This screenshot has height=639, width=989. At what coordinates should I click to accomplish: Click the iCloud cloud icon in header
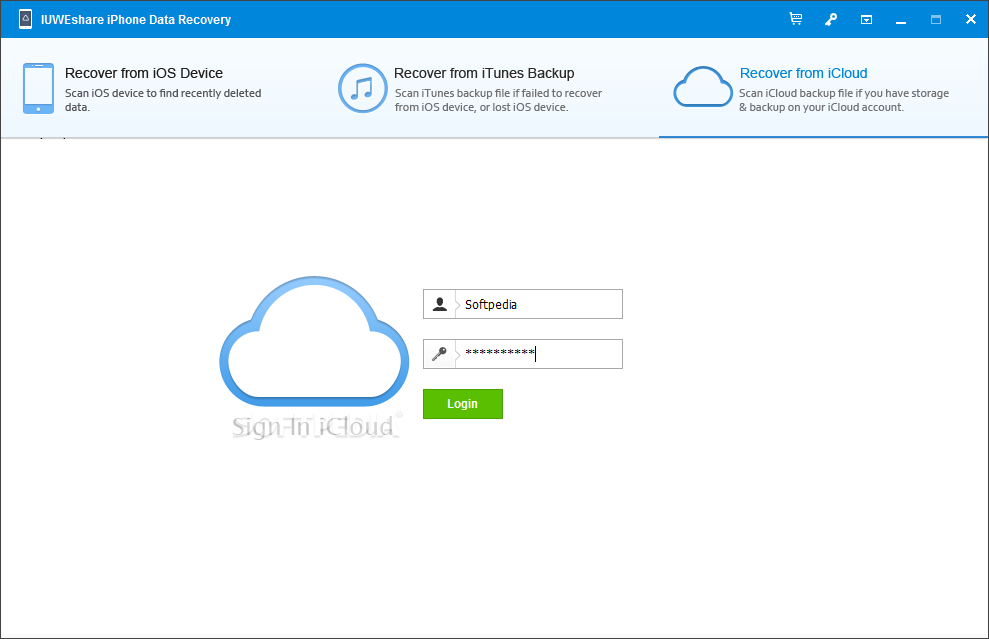tap(703, 87)
